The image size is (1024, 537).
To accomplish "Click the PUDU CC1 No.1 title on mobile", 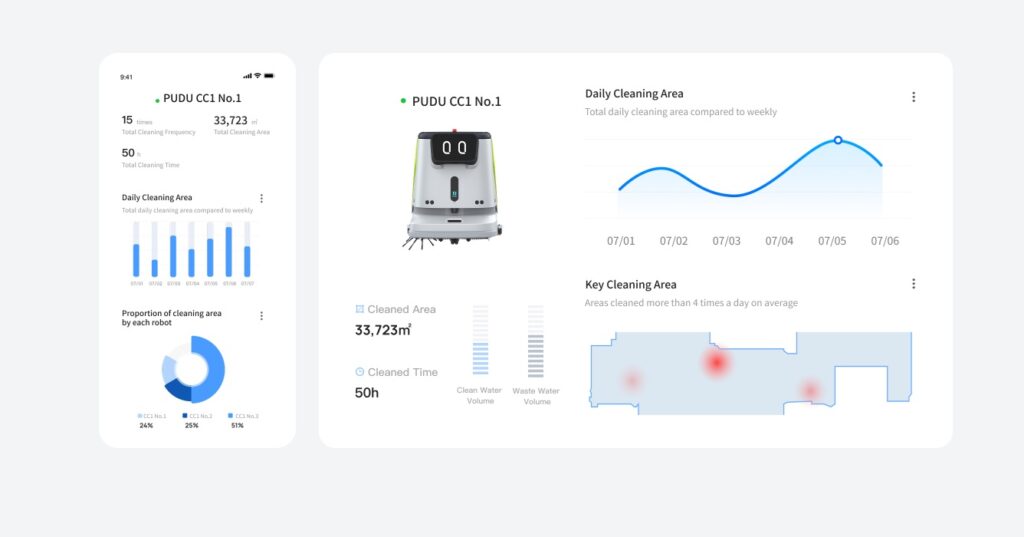I will point(202,99).
